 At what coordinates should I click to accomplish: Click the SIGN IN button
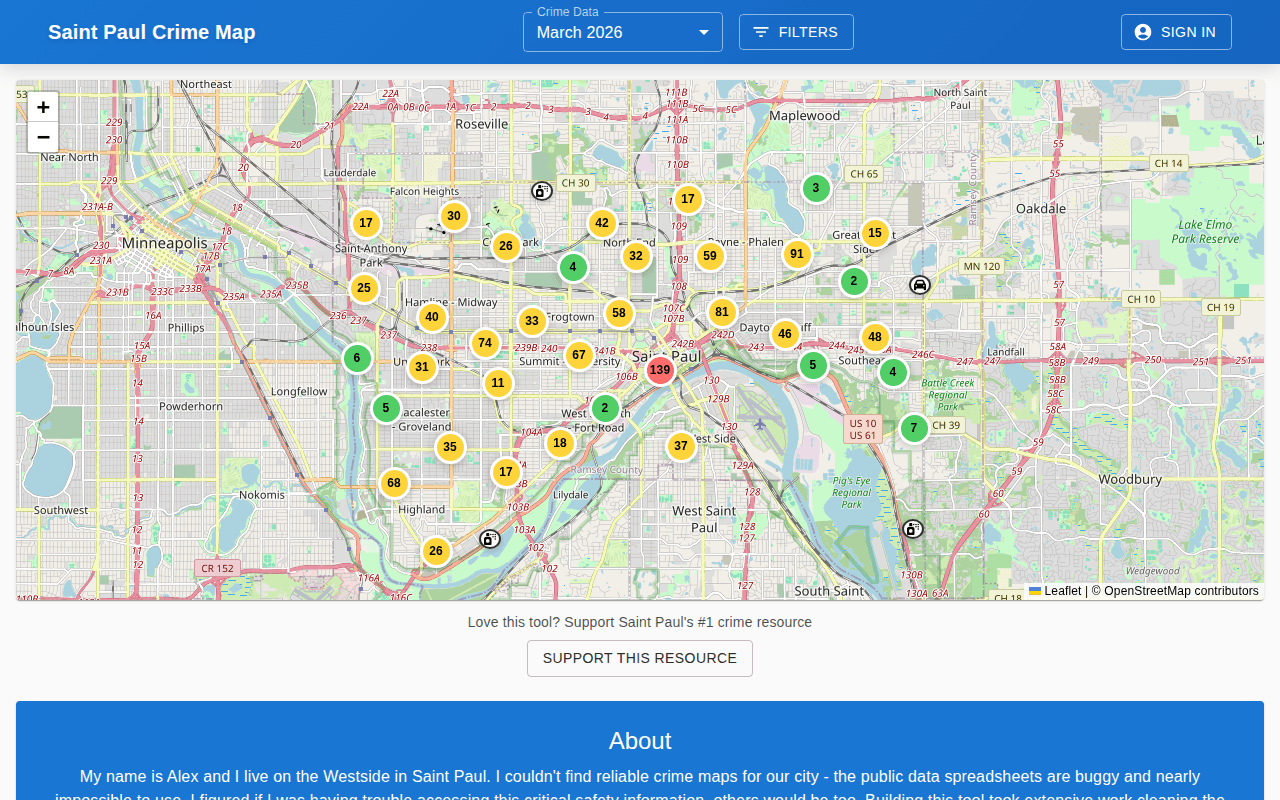click(x=1176, y=31)
